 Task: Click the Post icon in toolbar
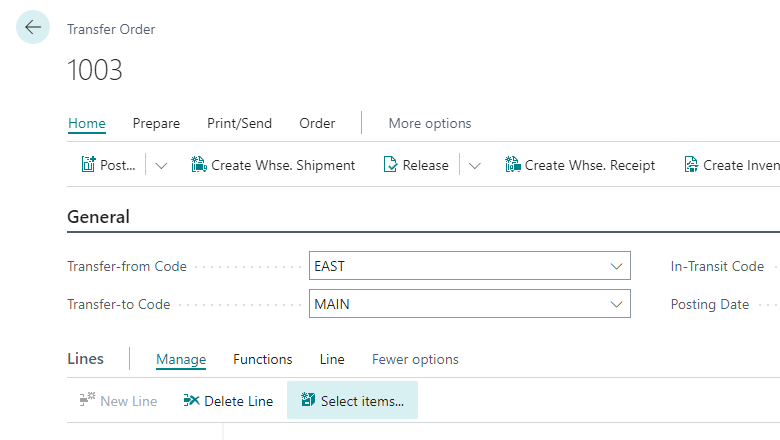pyautogui.click(x=88, y=165)
